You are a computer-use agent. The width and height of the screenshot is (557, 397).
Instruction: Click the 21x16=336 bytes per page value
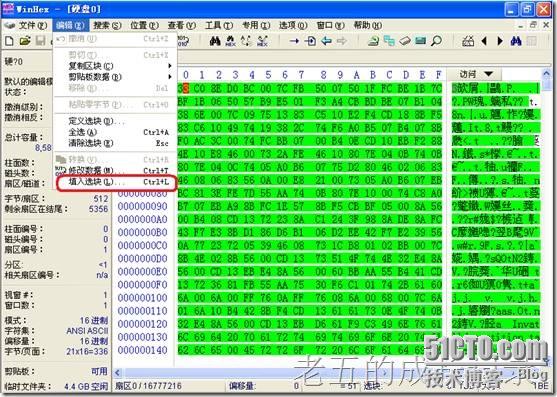87,352
